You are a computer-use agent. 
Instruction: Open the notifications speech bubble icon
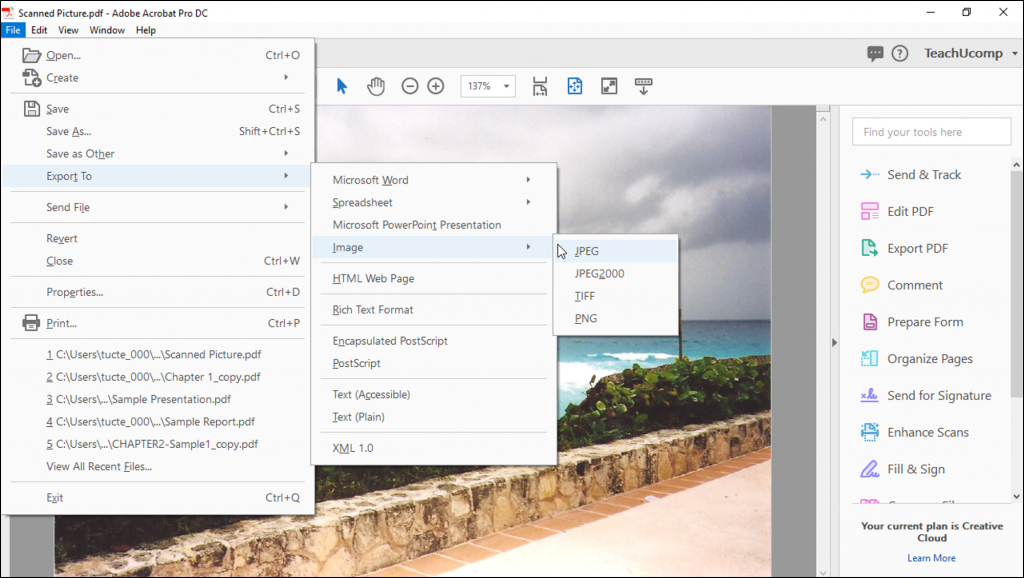pos(875,54)
